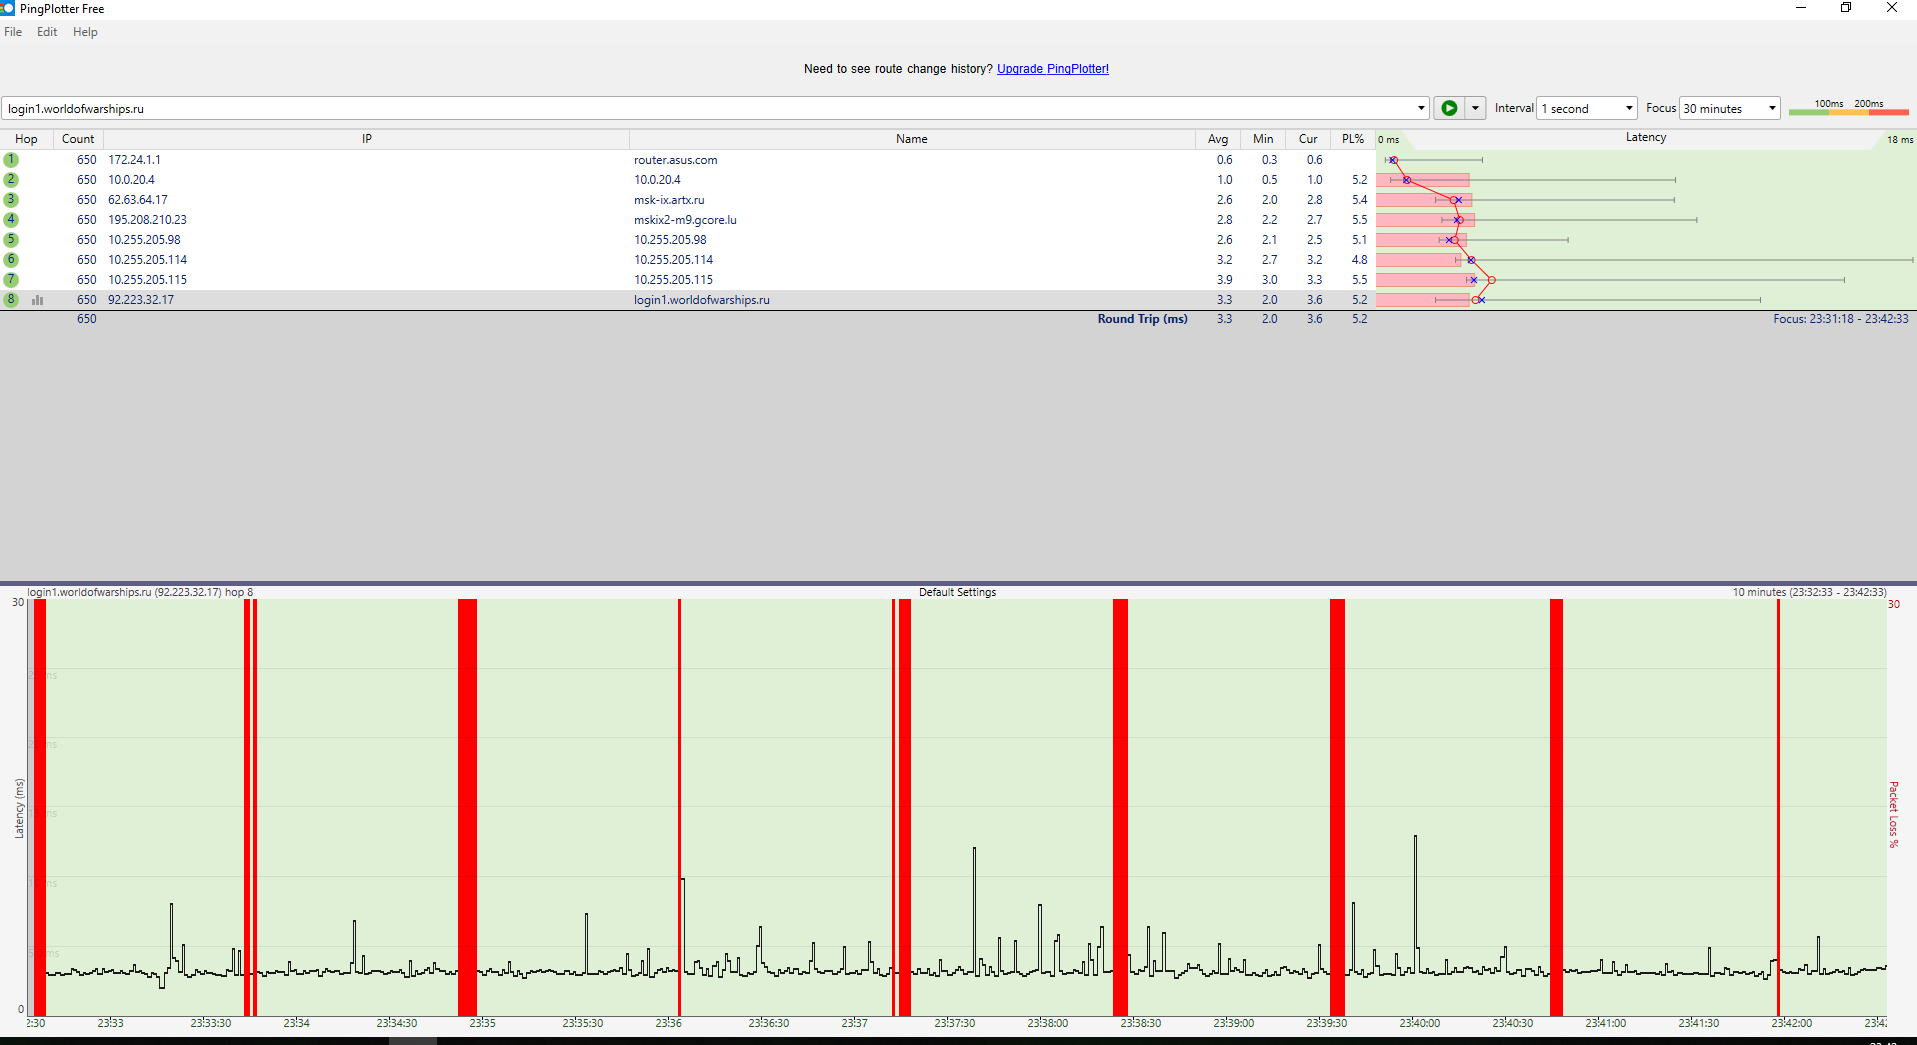Viewport: 1917px width, 1045px height.
Task: Click hop 4 green circle icon
Action: point(11,220)
